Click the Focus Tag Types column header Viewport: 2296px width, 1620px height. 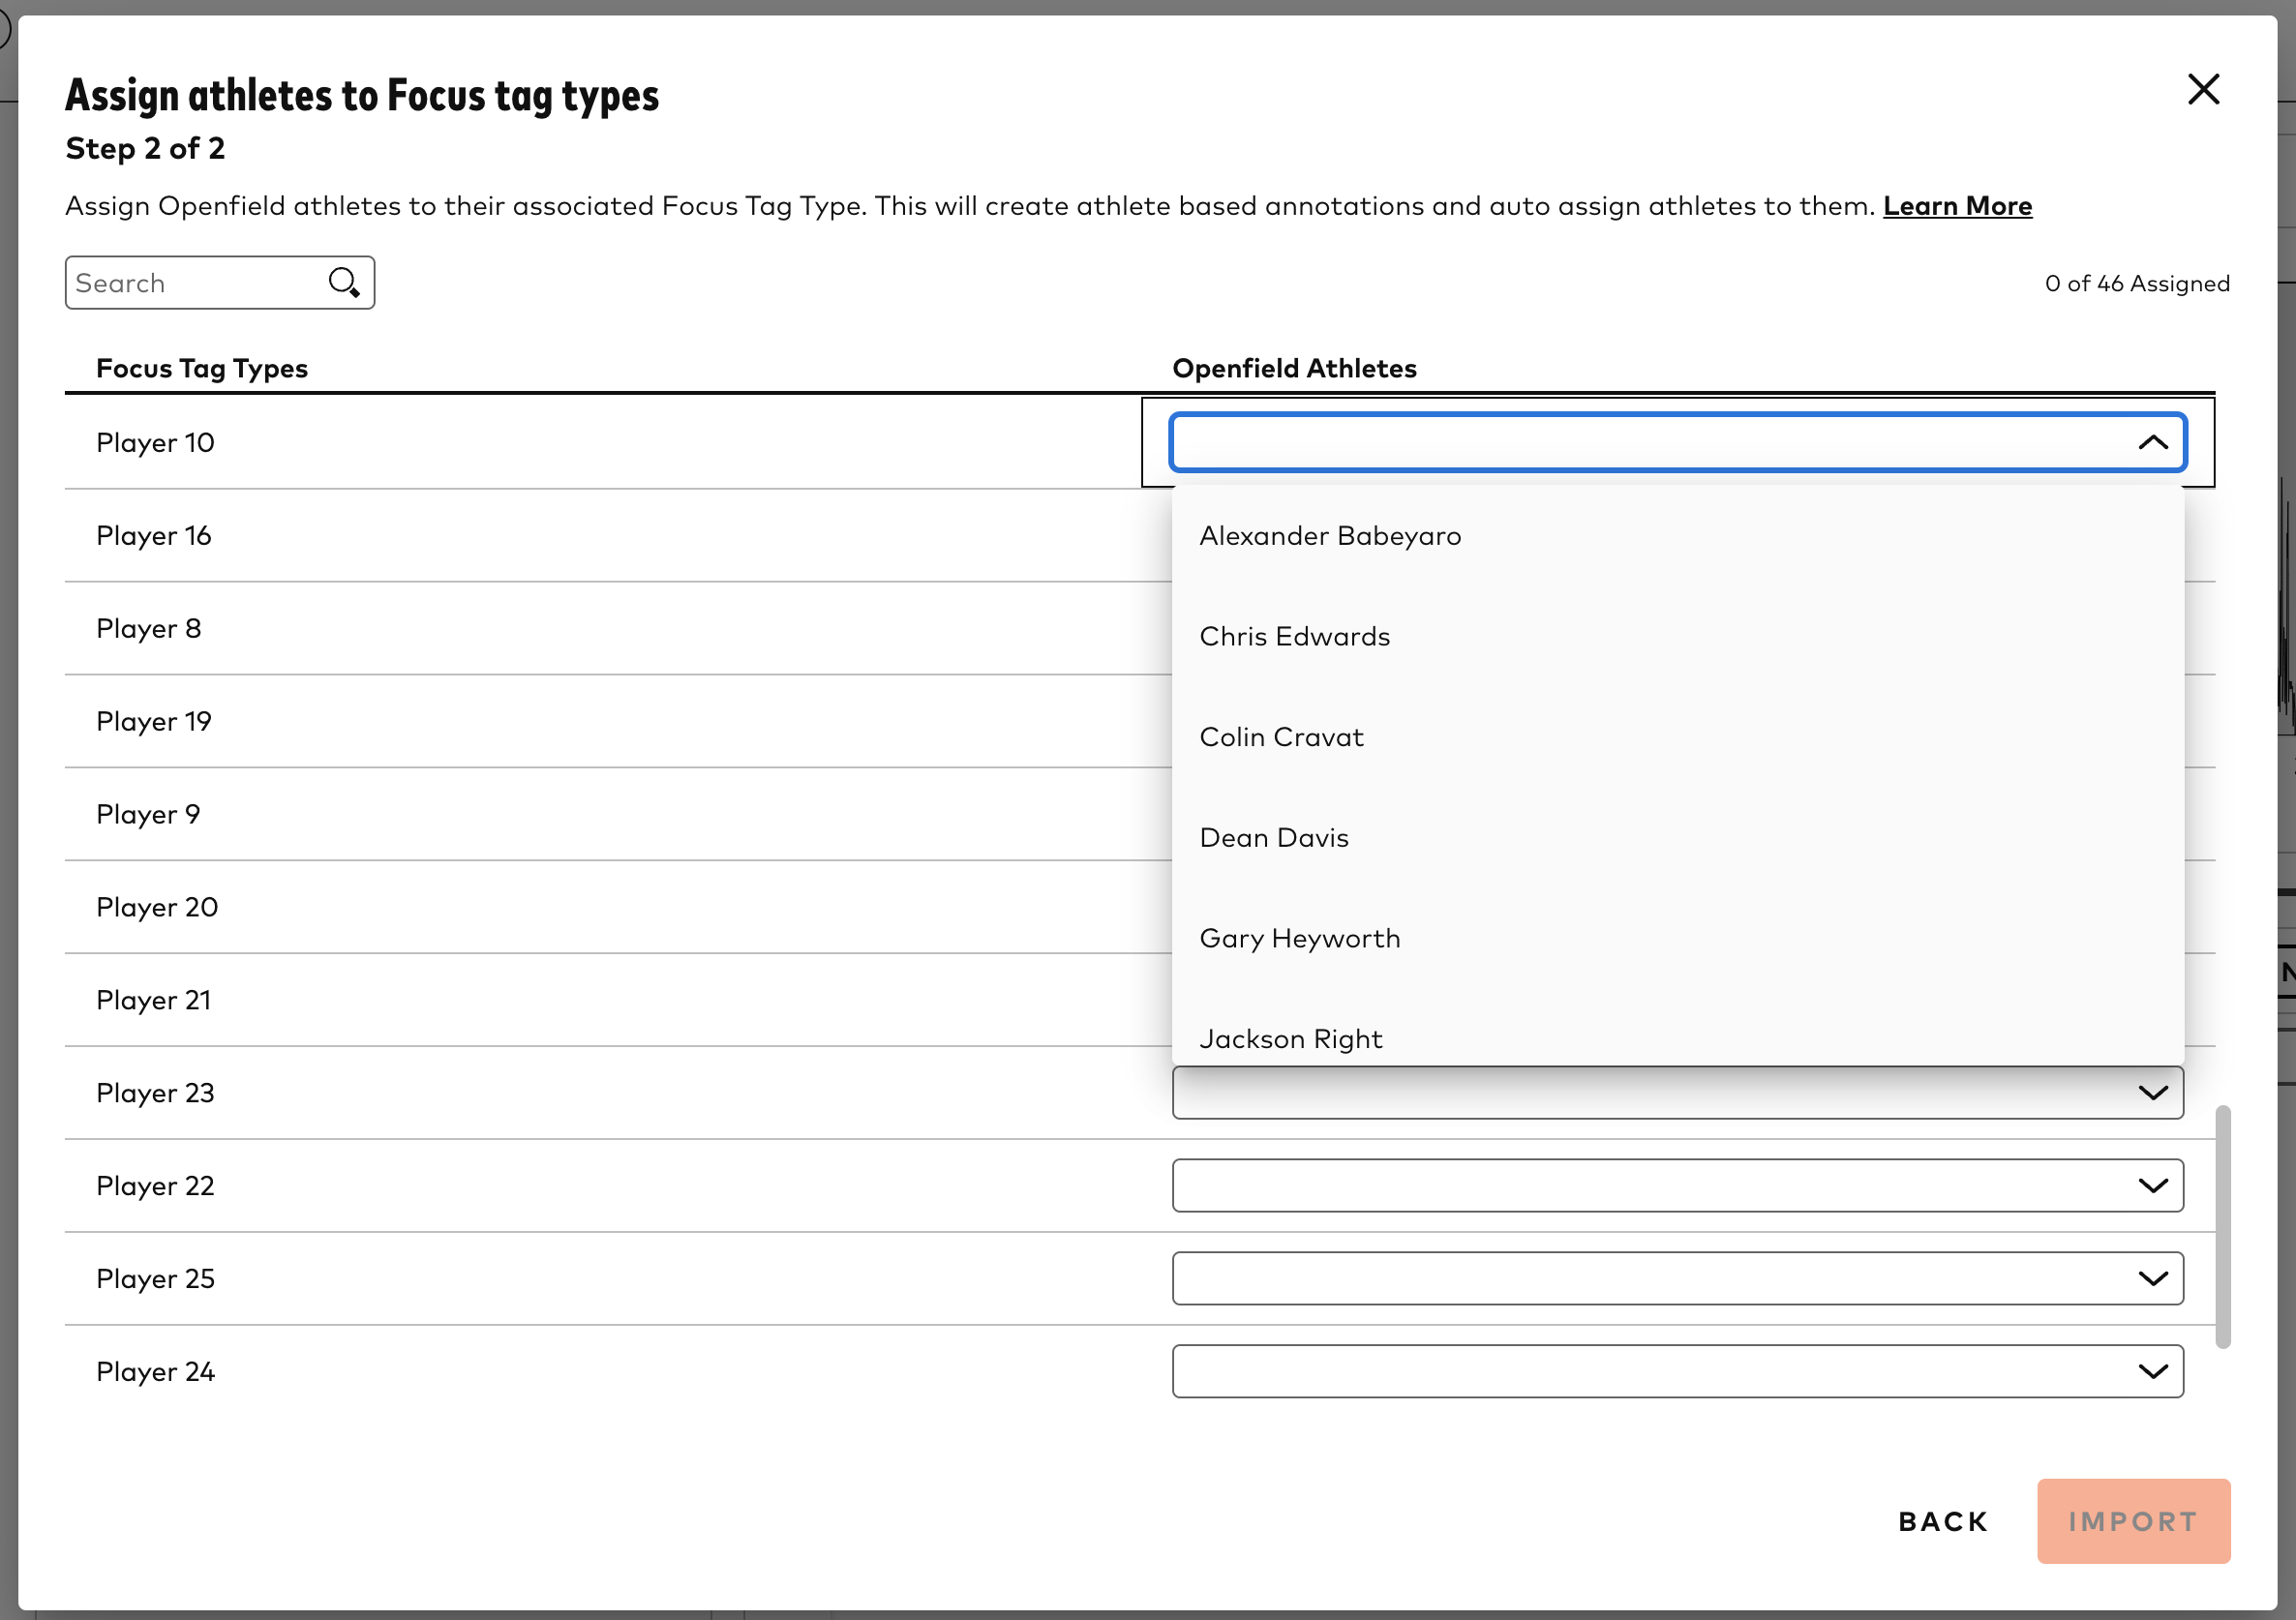[x=202, y=368]
